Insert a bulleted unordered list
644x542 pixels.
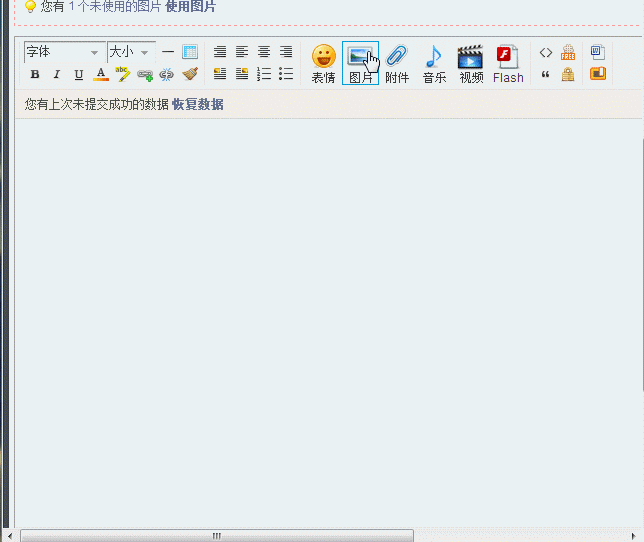(286, 74)
